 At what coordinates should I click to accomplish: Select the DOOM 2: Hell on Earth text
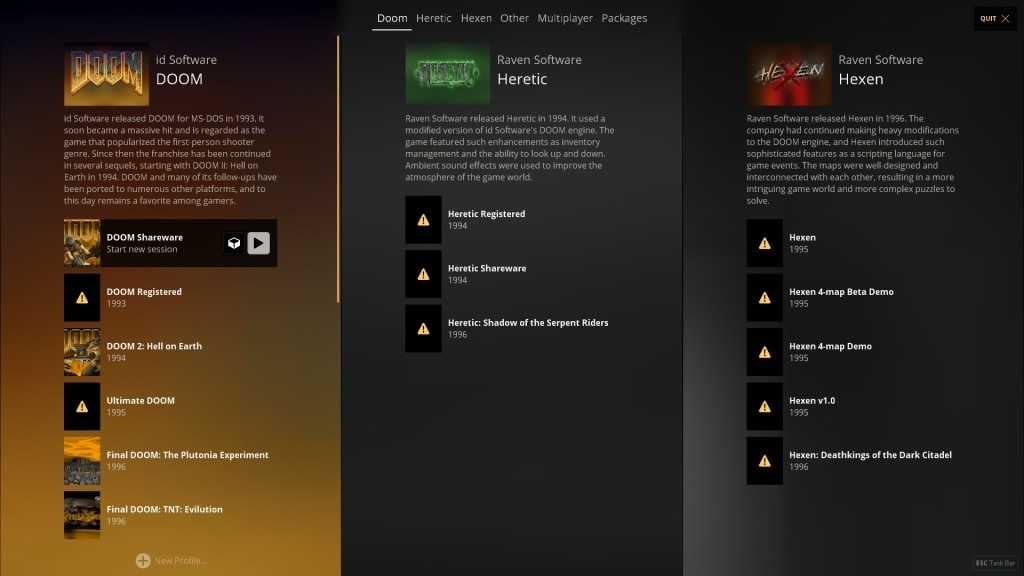coord(154,346)
